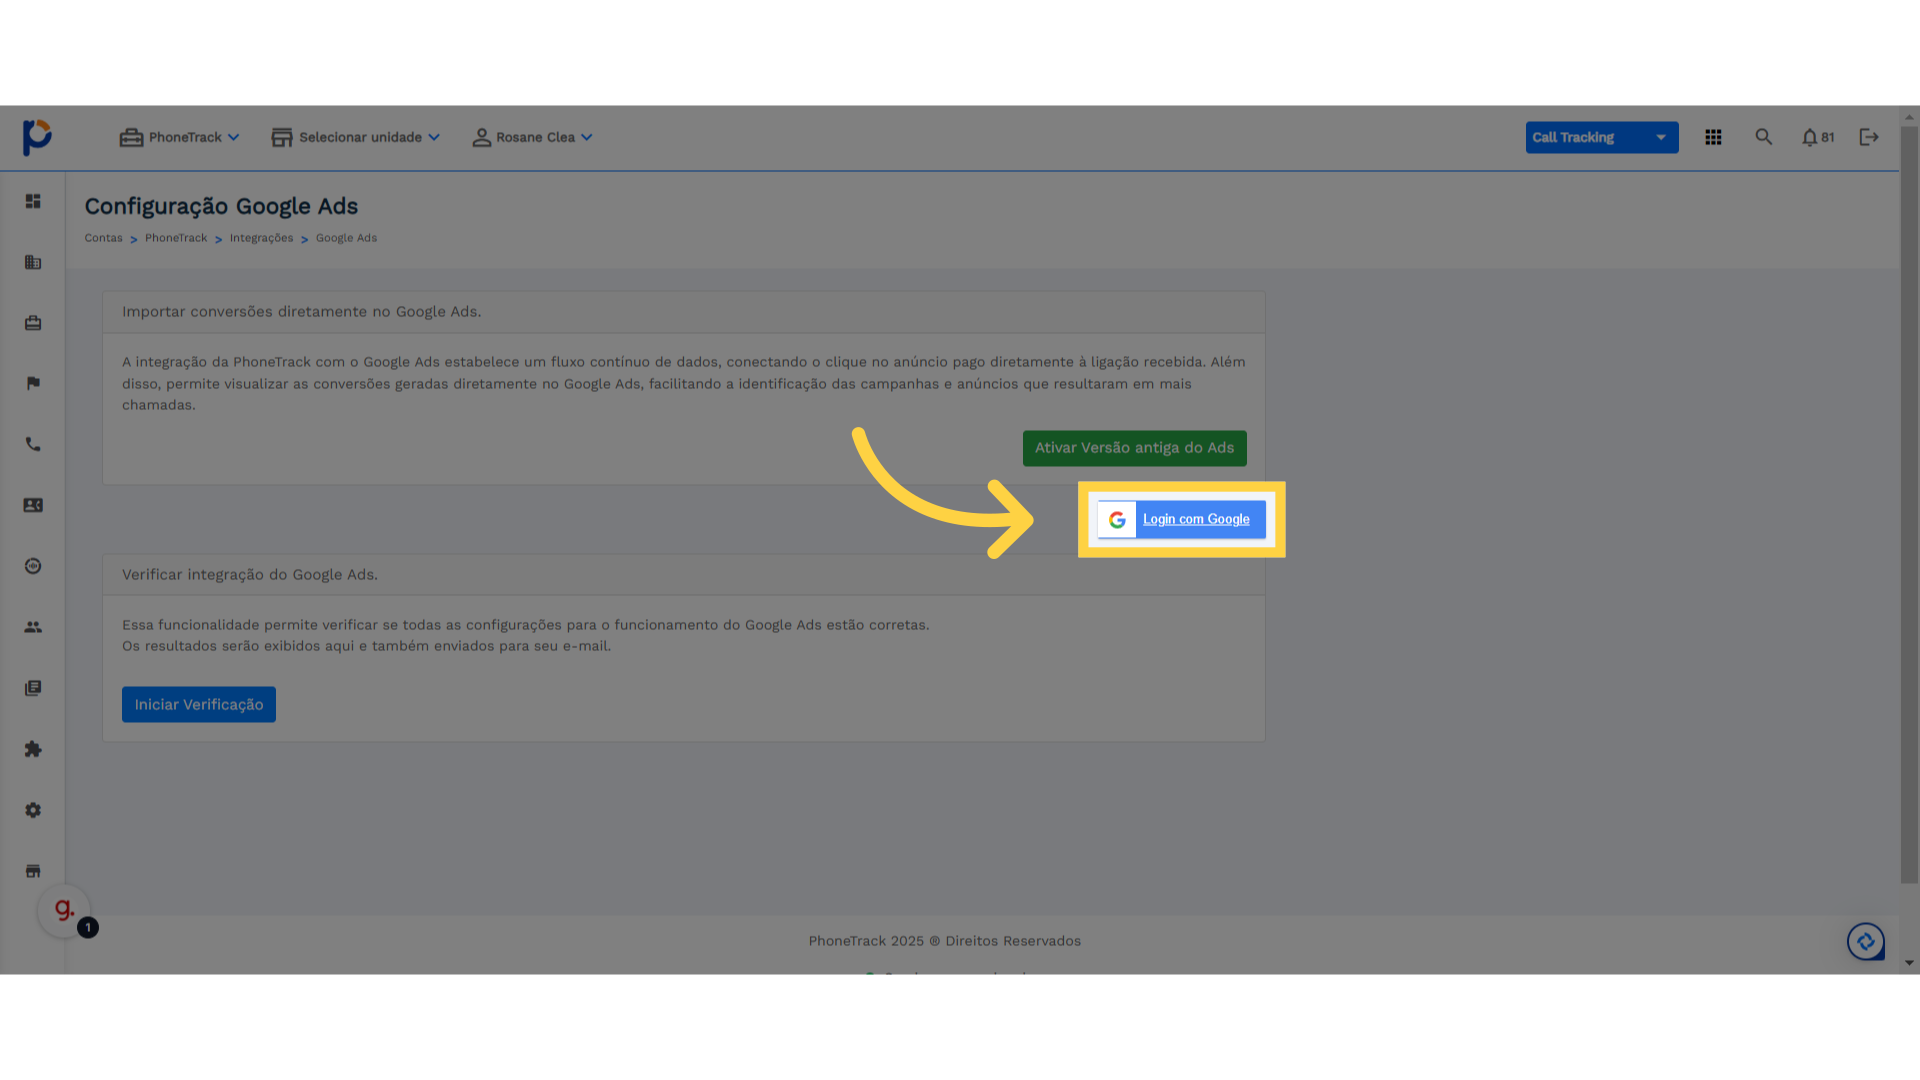Open the buildings icon in the sidebar
The image size is (1920, 1080).
coord(33,262)
